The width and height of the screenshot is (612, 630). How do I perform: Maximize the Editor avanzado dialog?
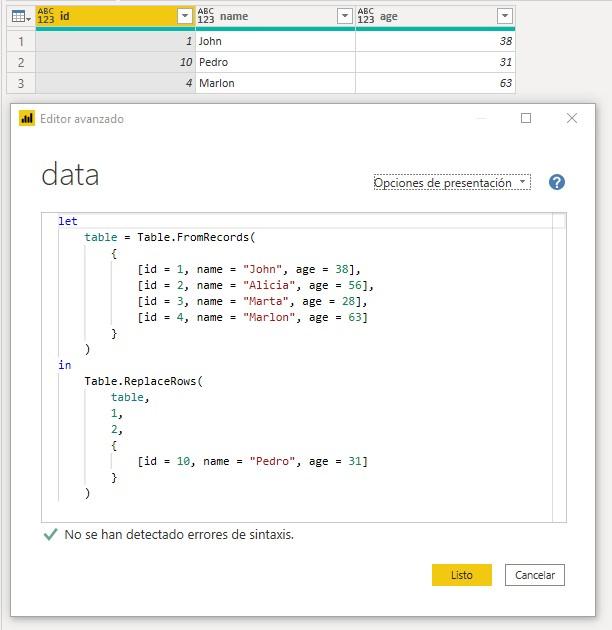pos(526,118)
